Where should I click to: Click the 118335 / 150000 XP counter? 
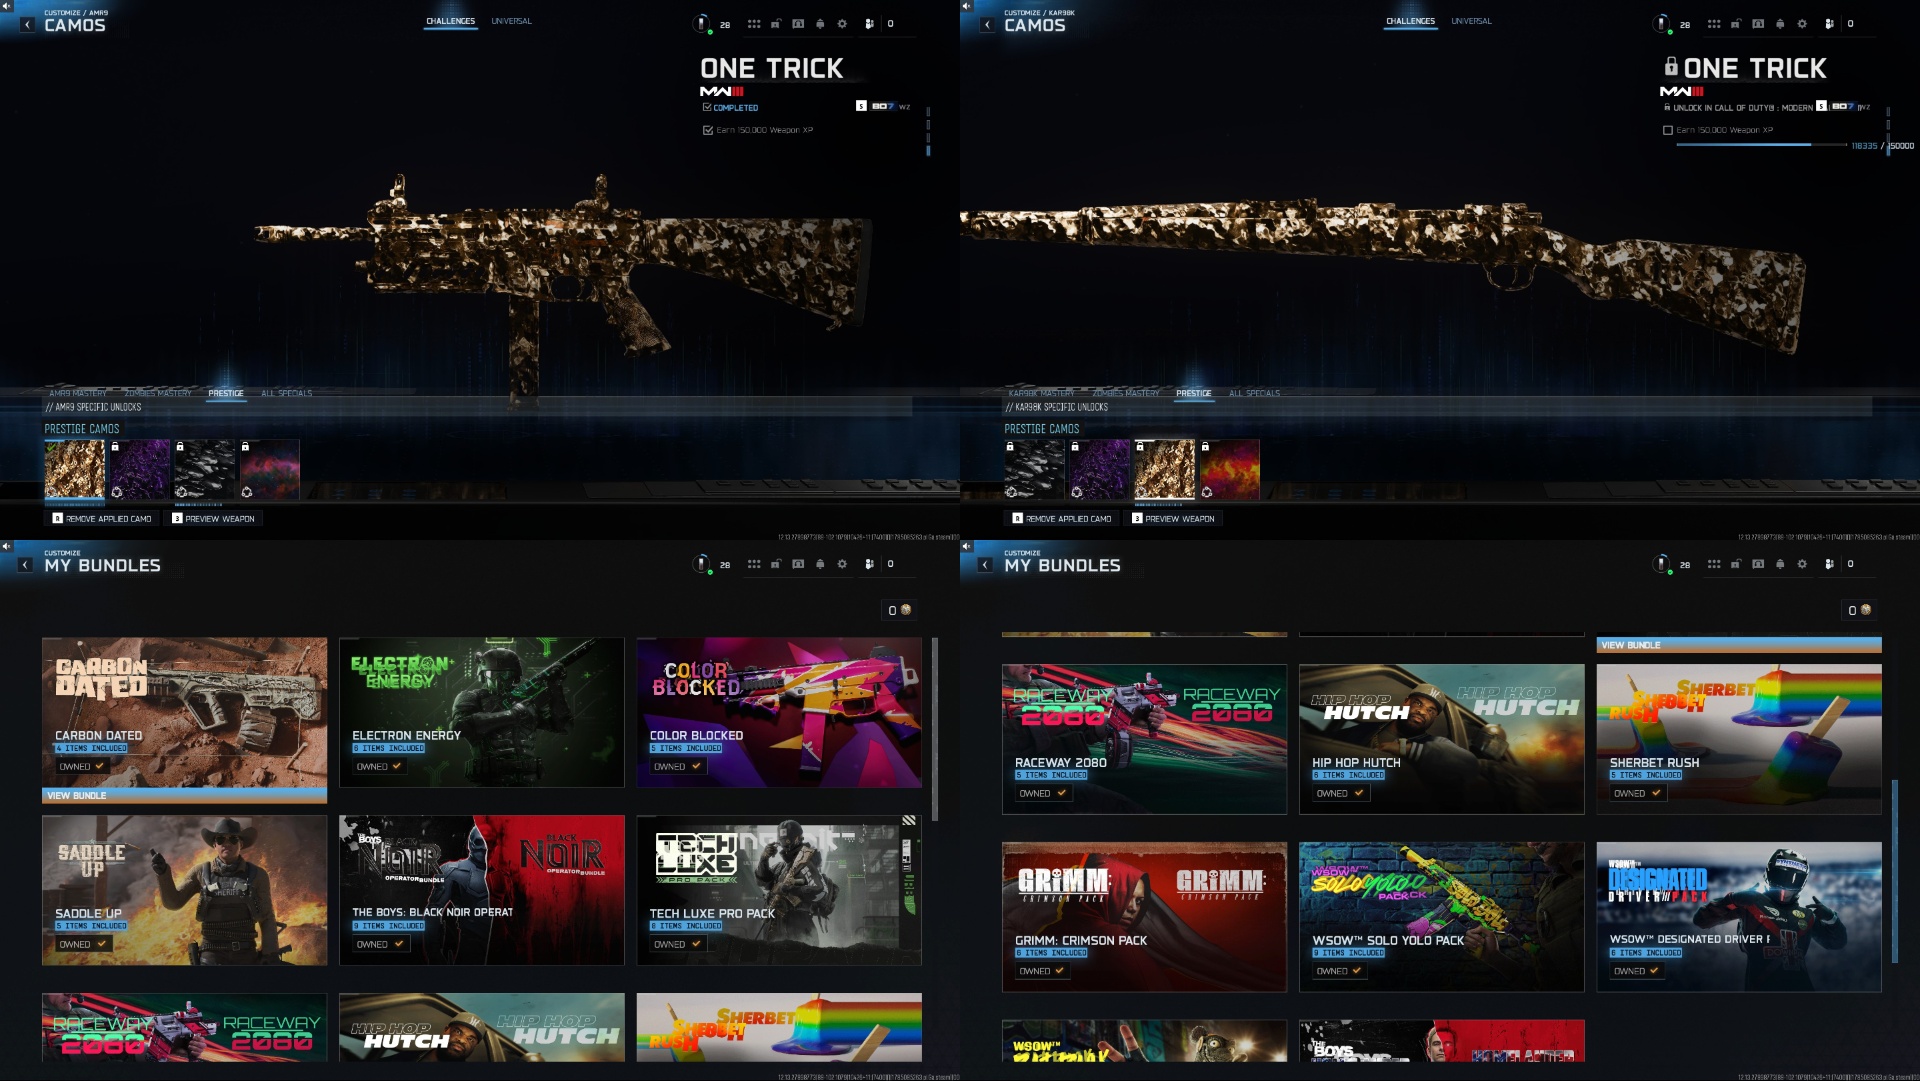[1882, 146]
